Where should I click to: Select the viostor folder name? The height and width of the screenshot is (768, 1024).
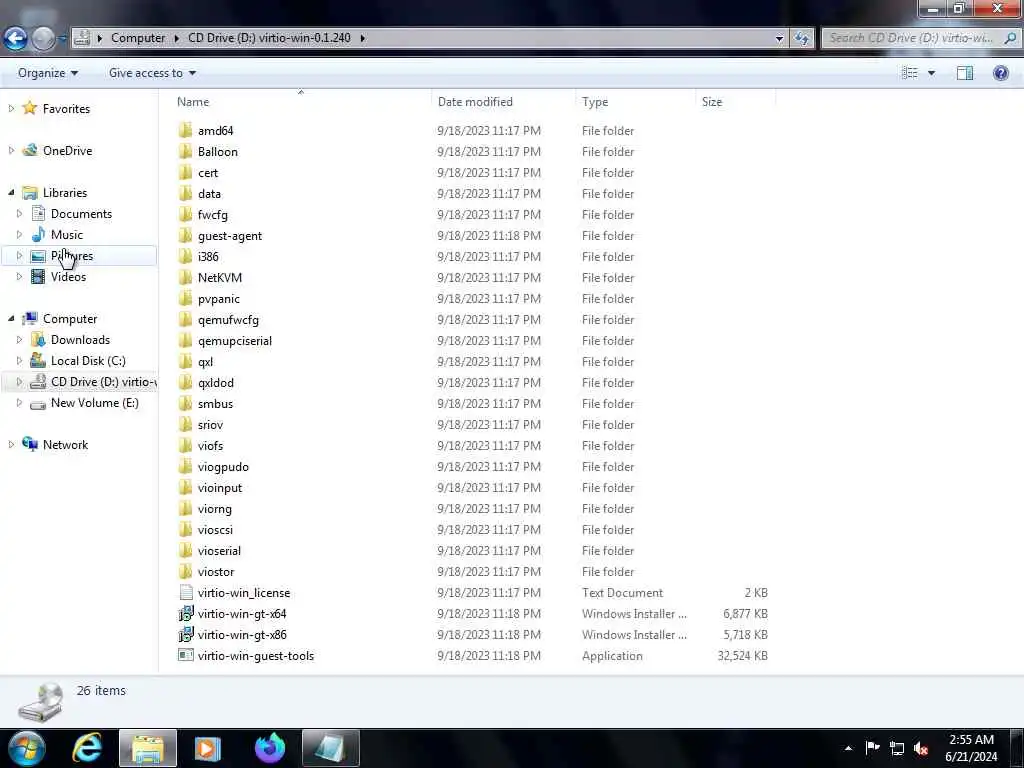pos(216,571)
